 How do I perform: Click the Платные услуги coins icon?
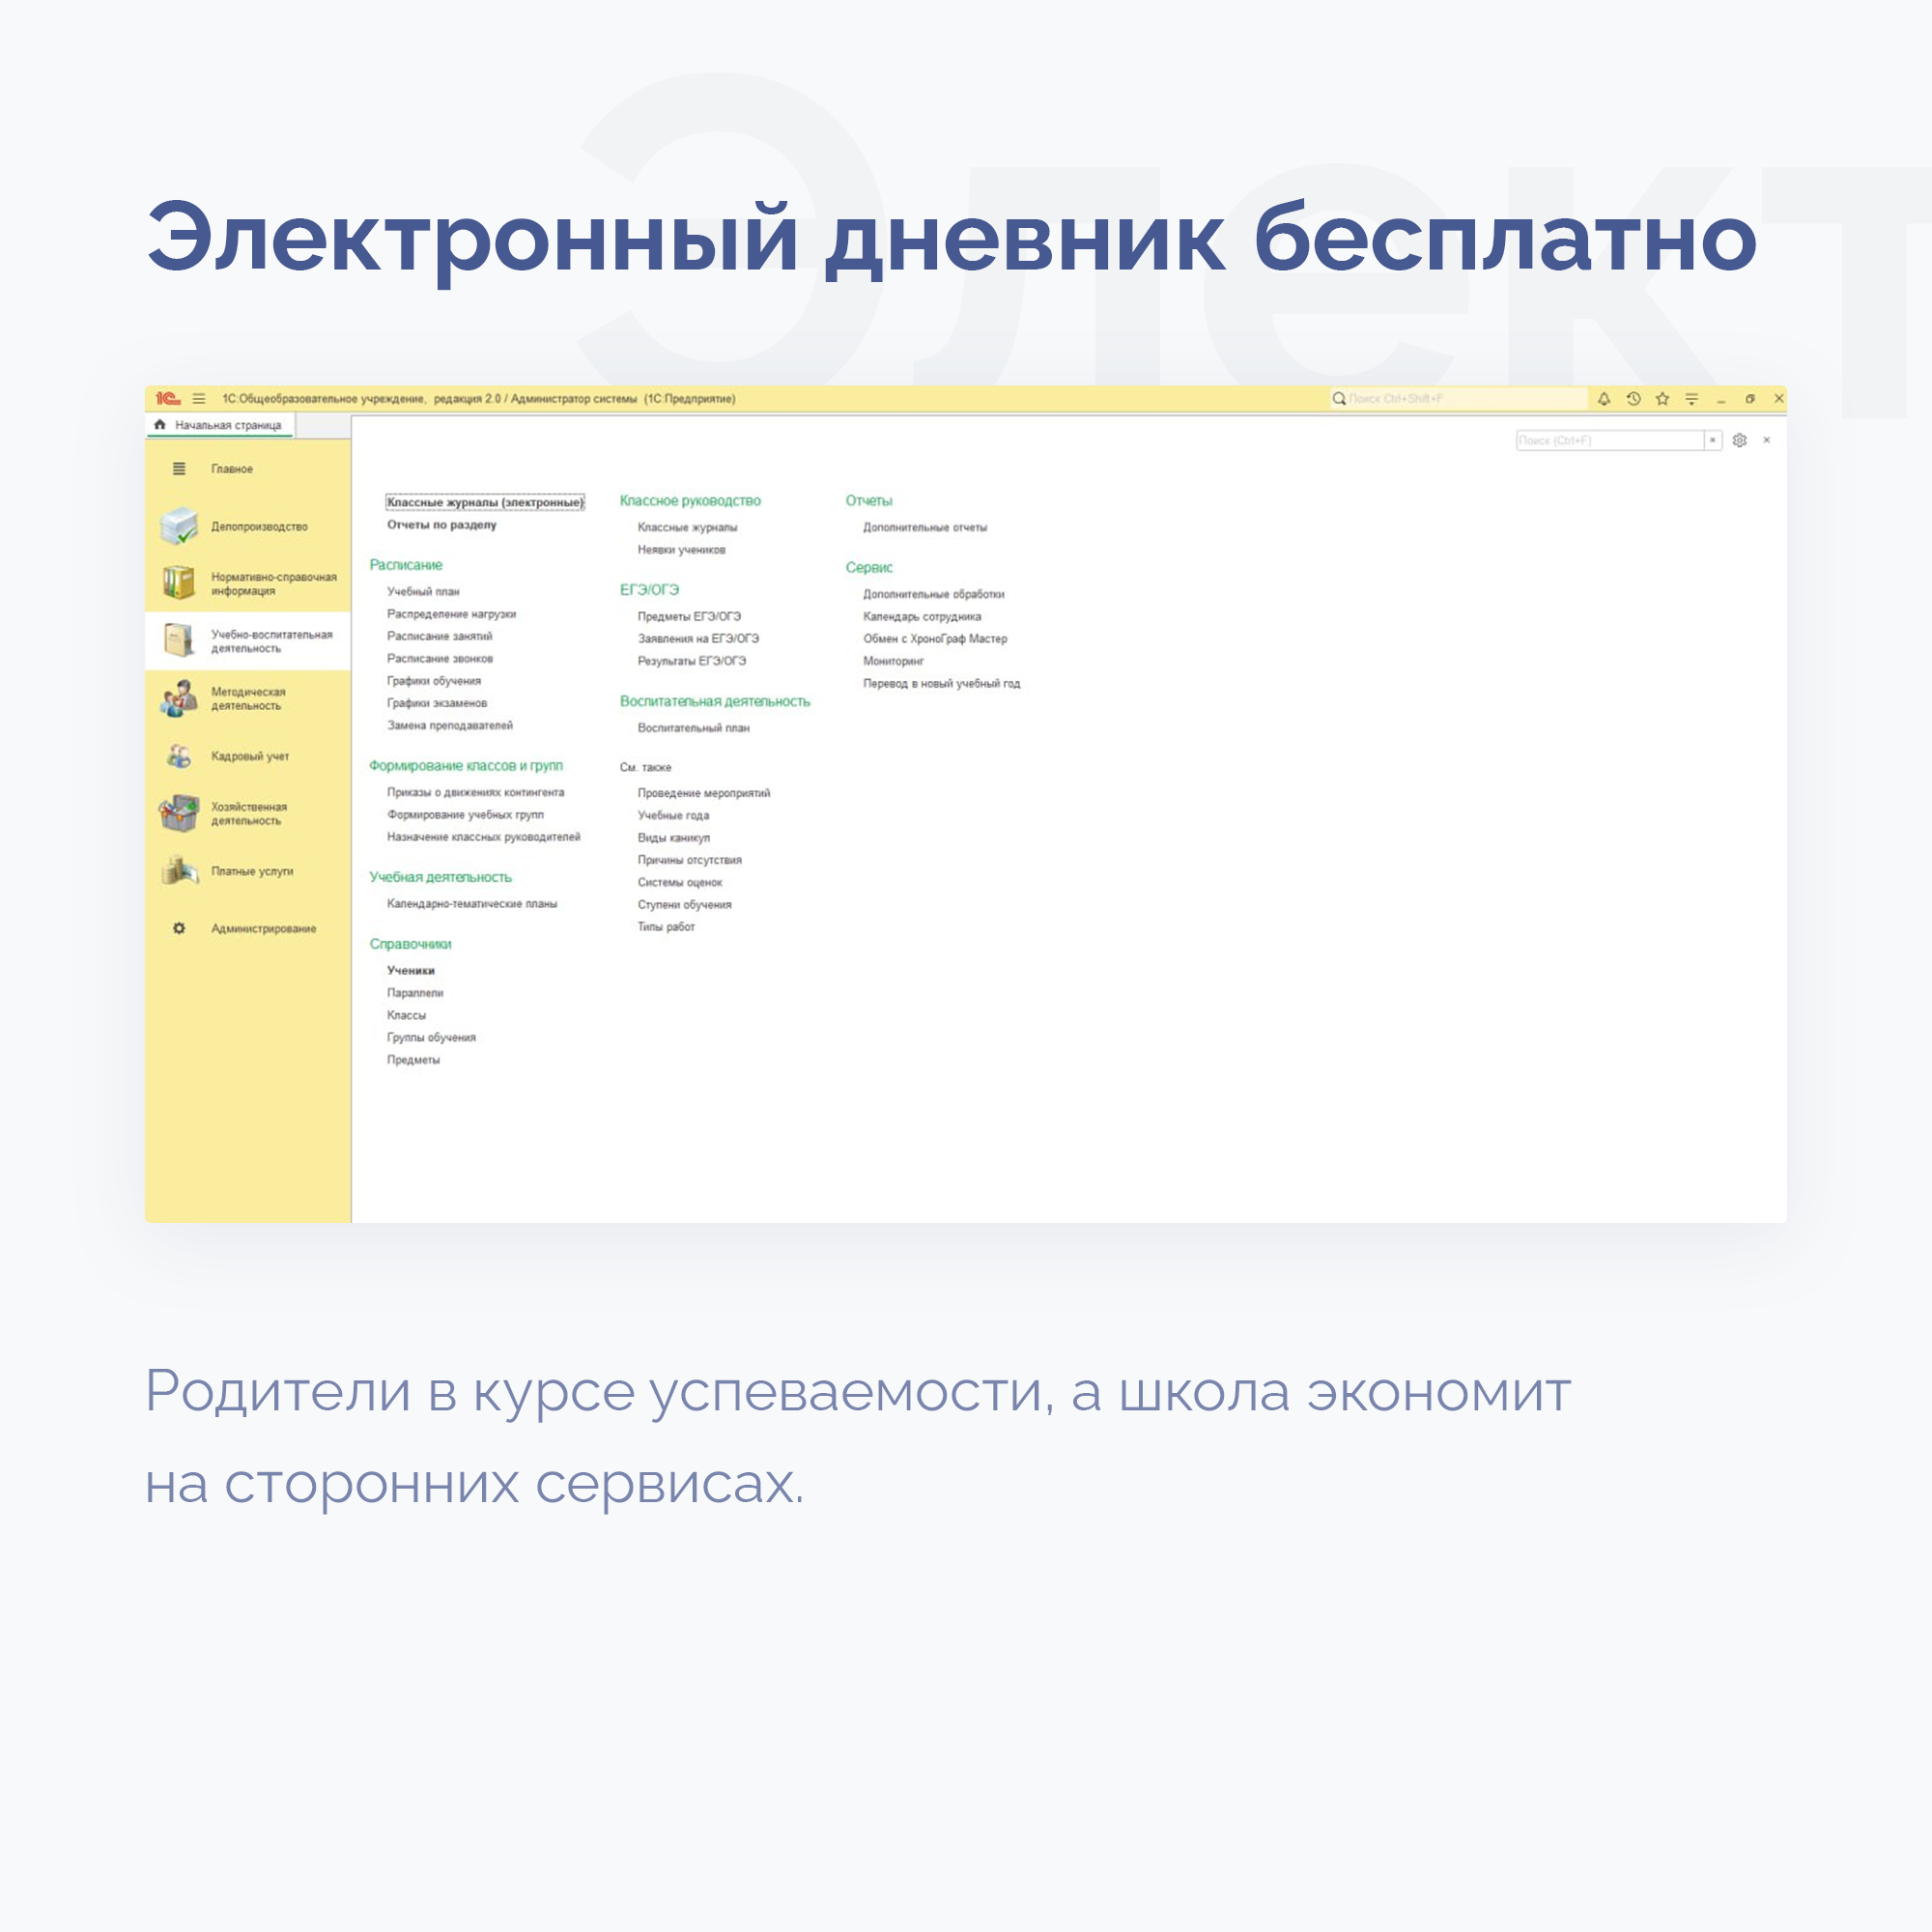click(179, 871)
